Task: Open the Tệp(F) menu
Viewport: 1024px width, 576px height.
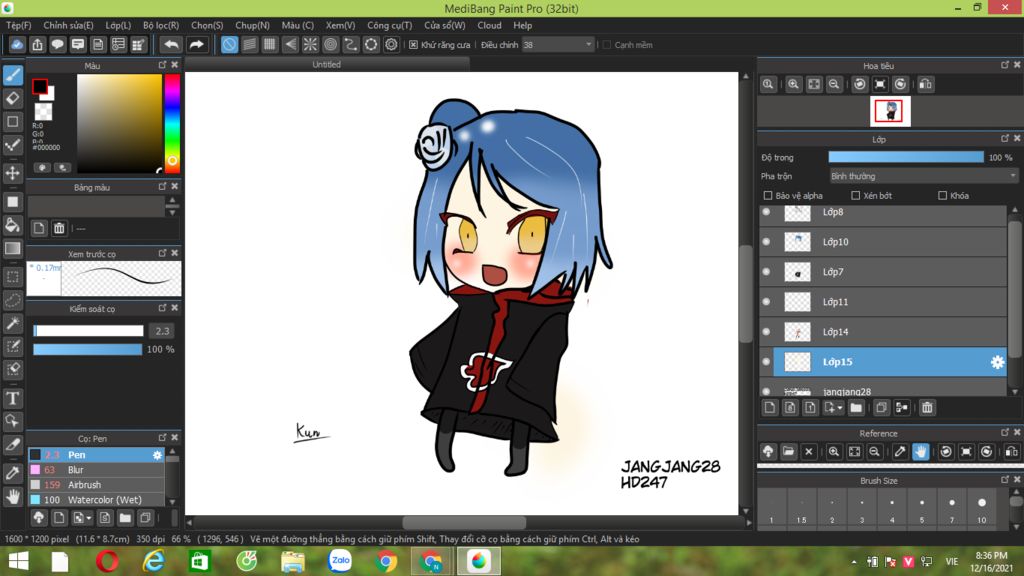Action: coord(18,25)
